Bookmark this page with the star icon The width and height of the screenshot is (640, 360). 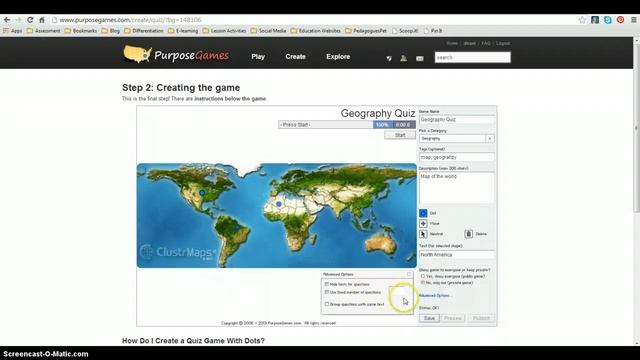click(x=582, y=20)
